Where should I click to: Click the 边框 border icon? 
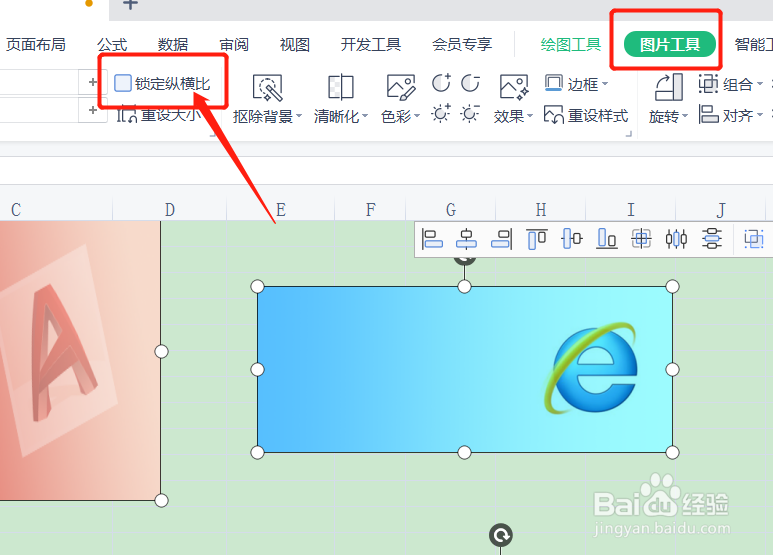[x=554, y=83]
